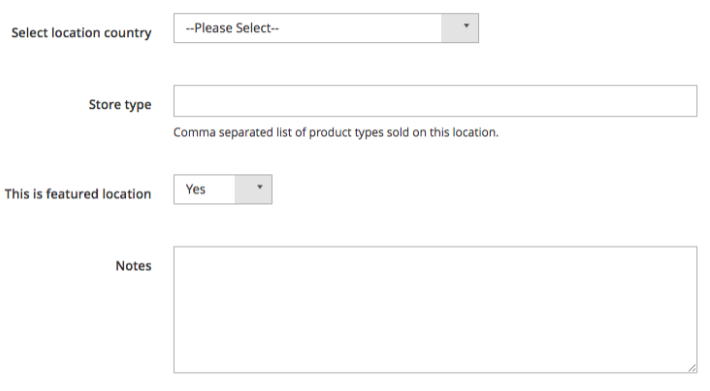The height and width of the screenshot is (391, 710).
Task: Click the 'This is featured location' label
Action: click(78, 194)
